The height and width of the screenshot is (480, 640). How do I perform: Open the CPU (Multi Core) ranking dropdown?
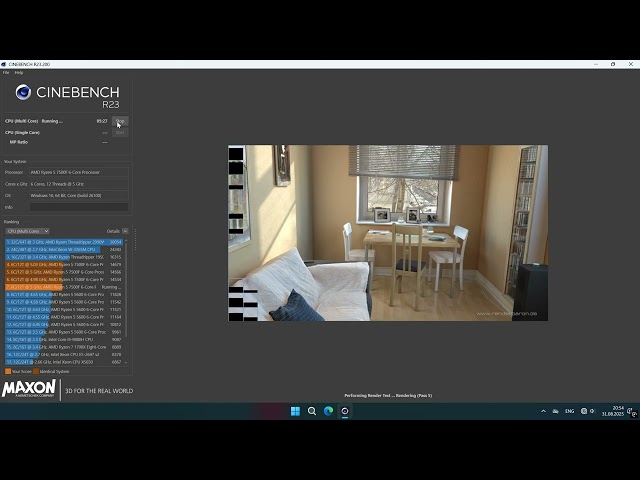click(x=28, y=231)
